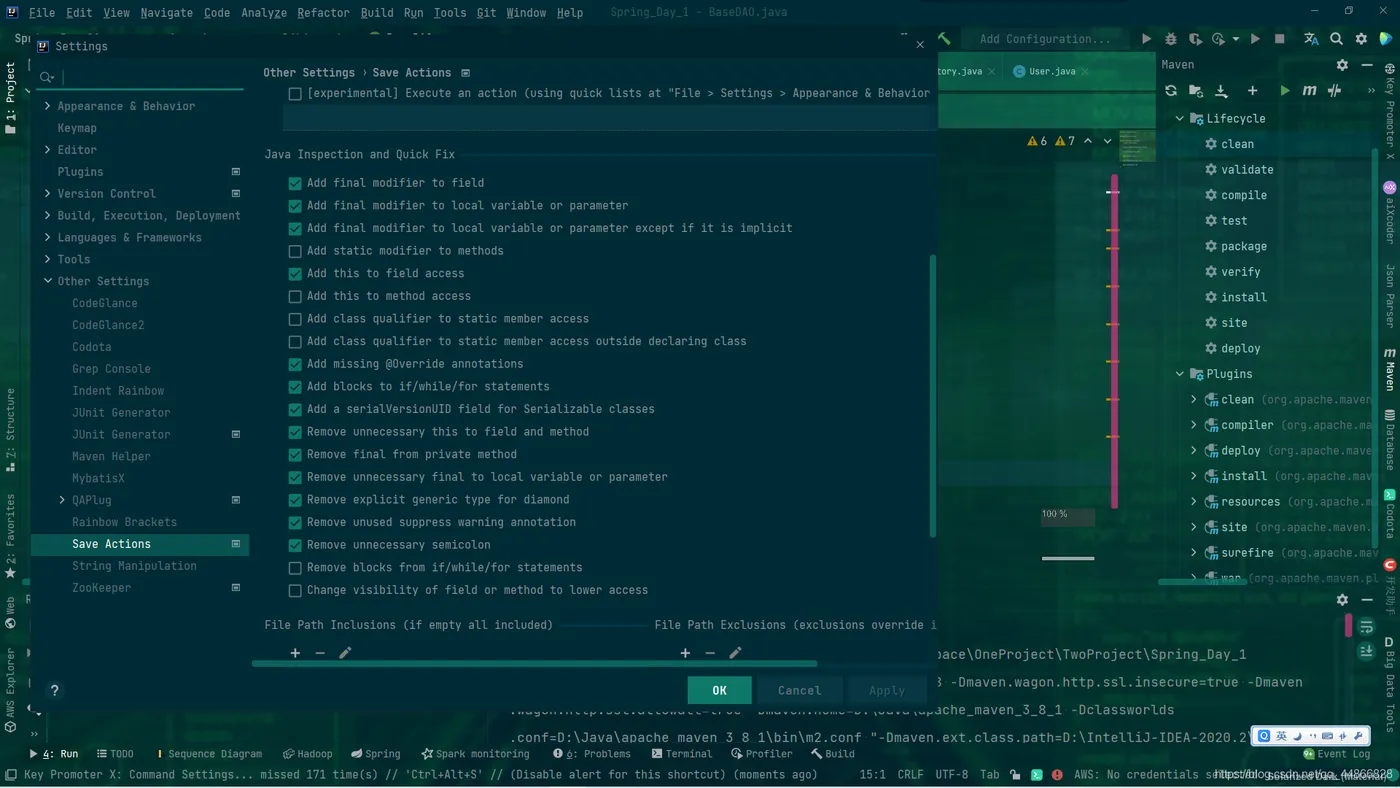
Task: Enable Add this to method access
Action: pos(295,296)
